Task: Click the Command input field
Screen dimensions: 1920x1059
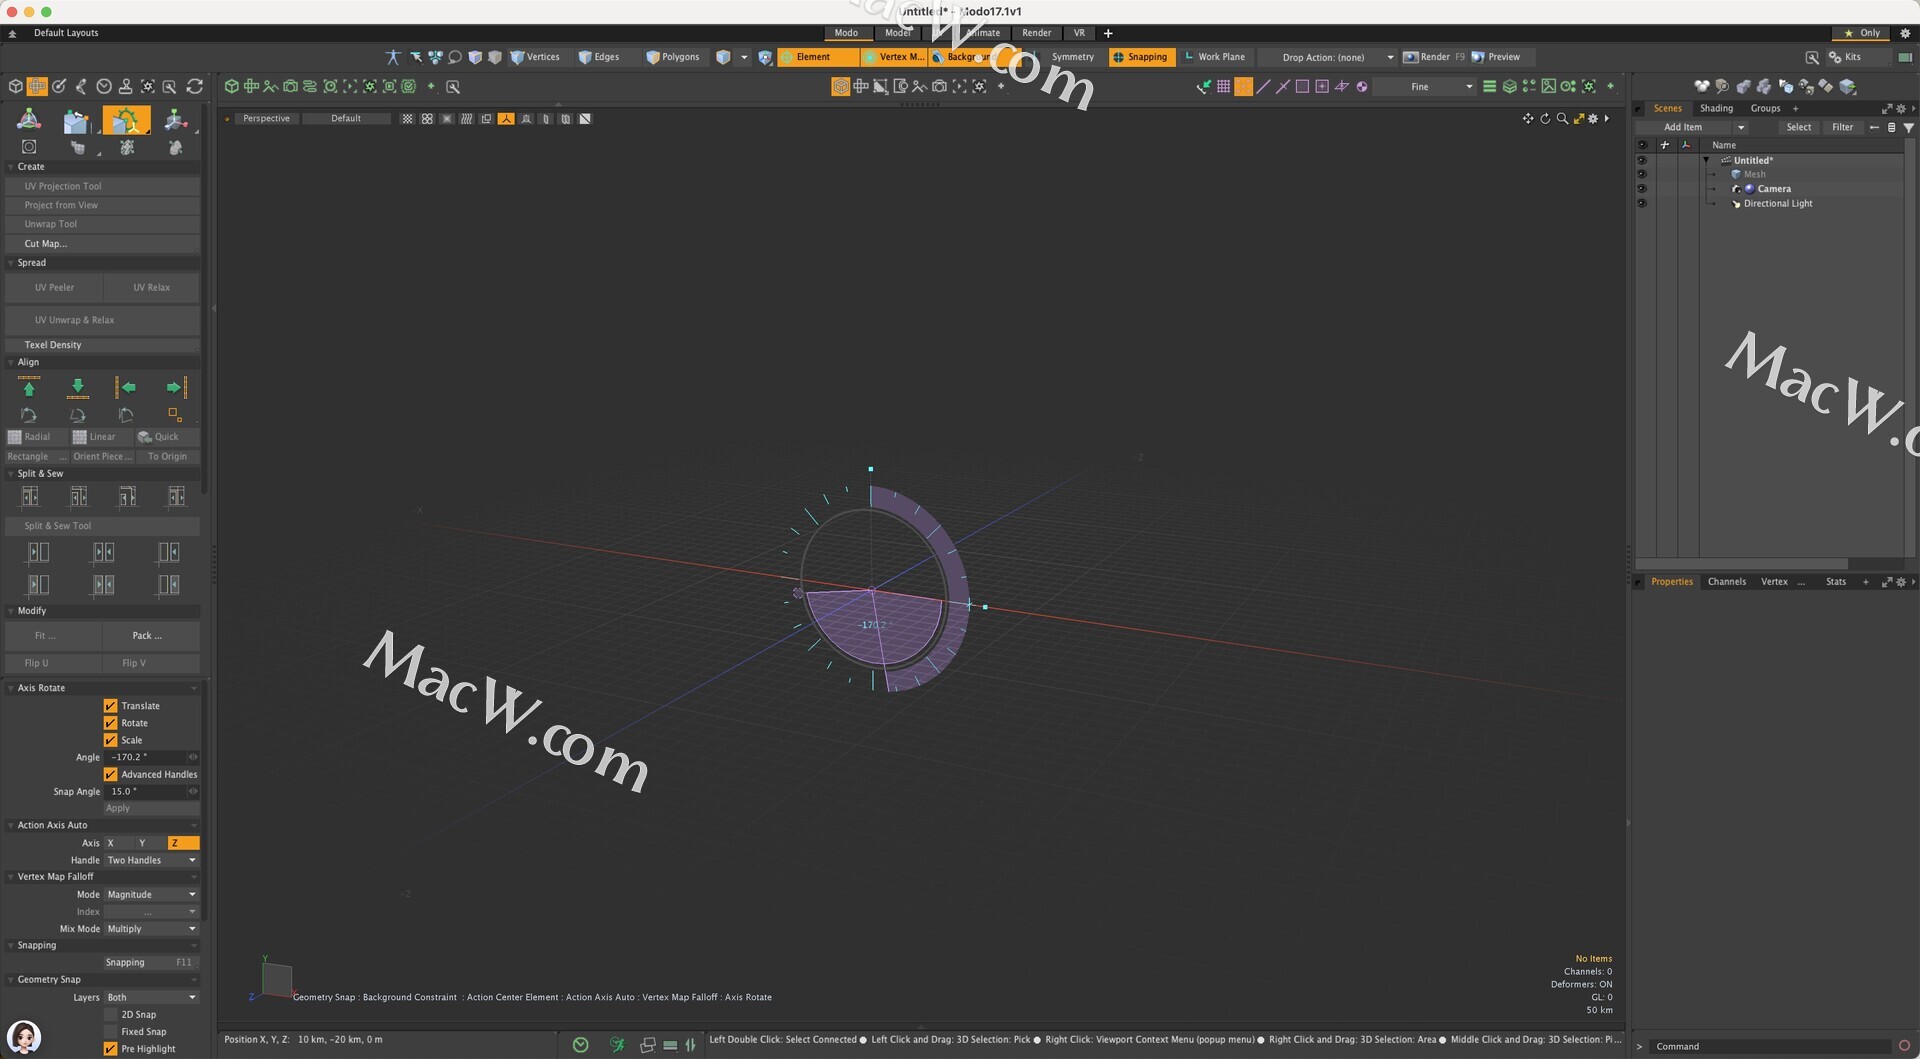Action: (1771, 1047)
